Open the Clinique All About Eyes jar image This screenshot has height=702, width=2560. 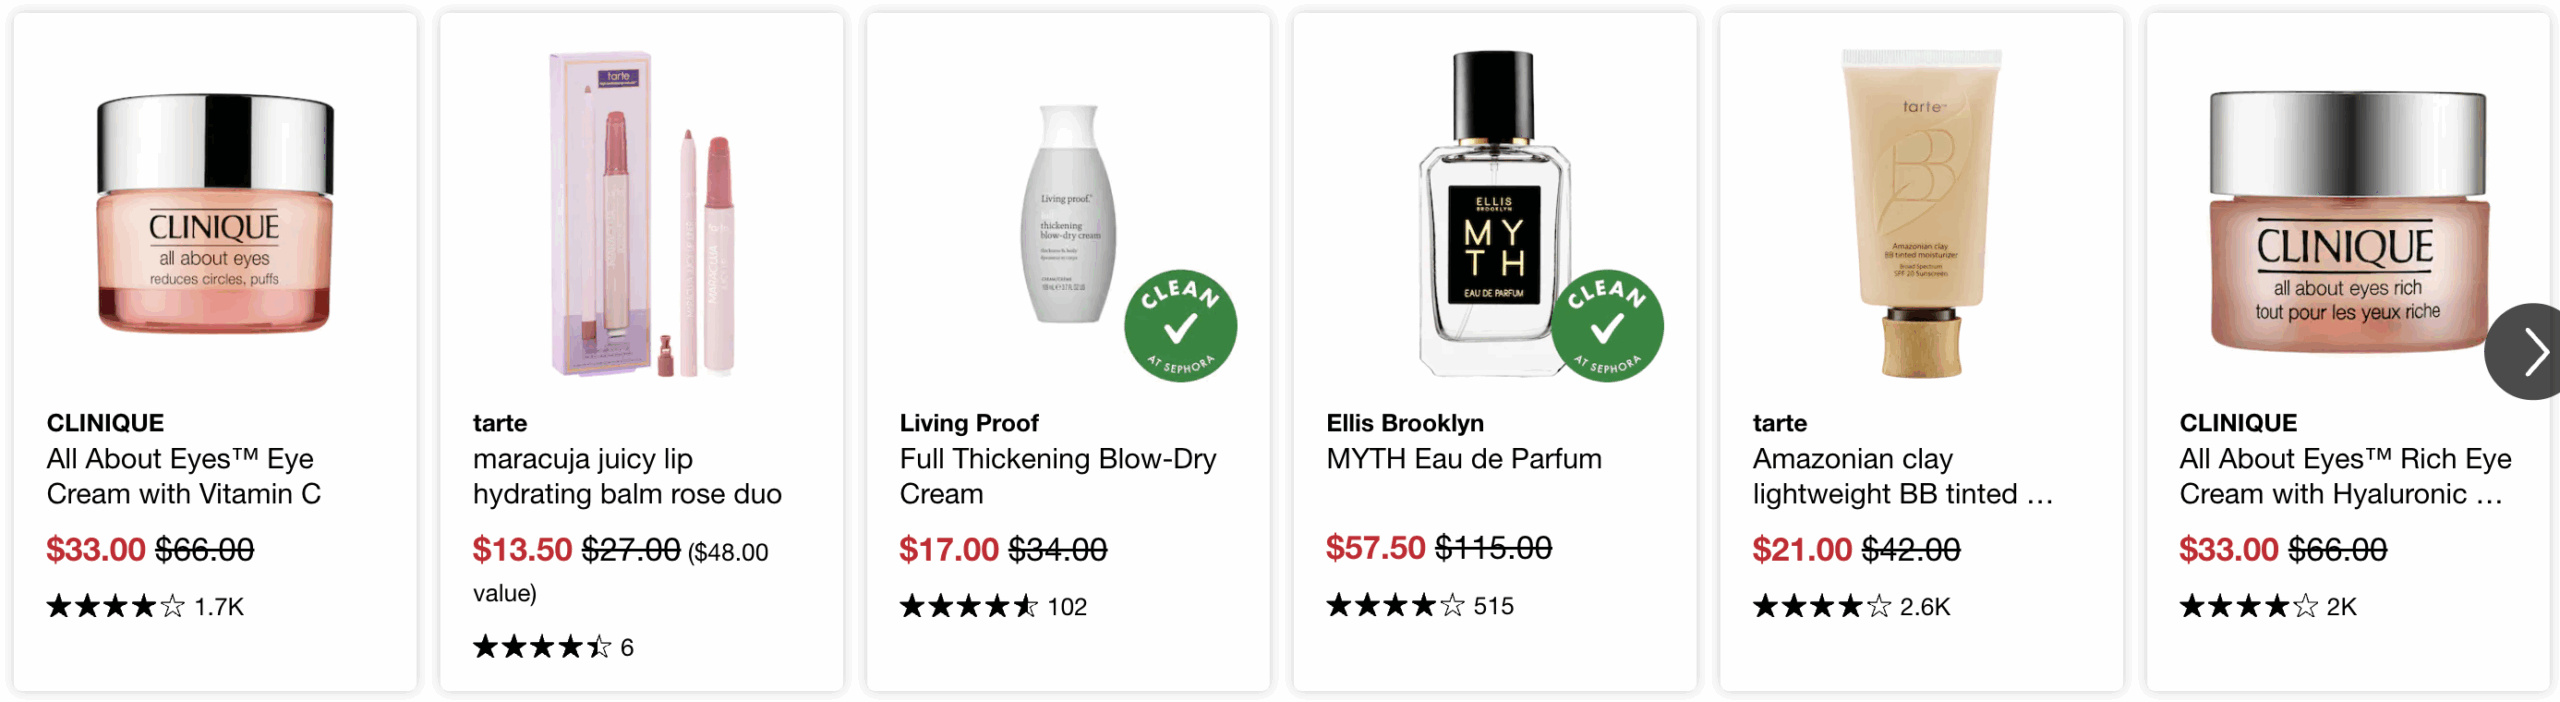215,214
